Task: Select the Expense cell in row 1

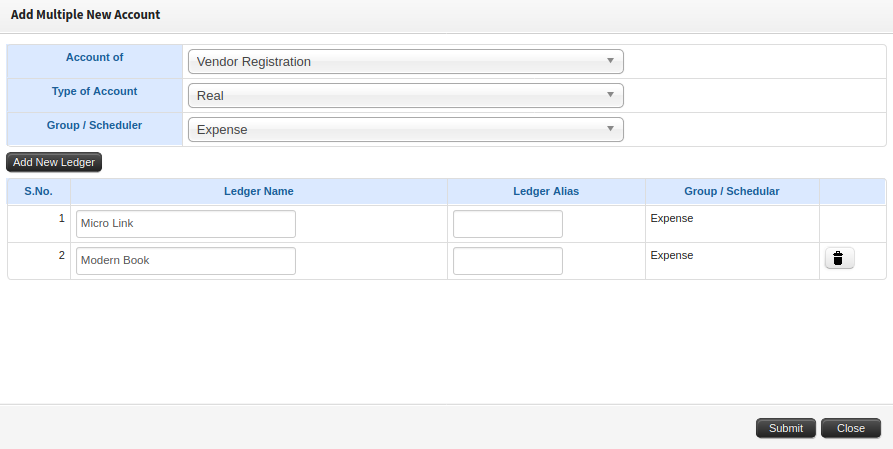Action: coord(671,218)
